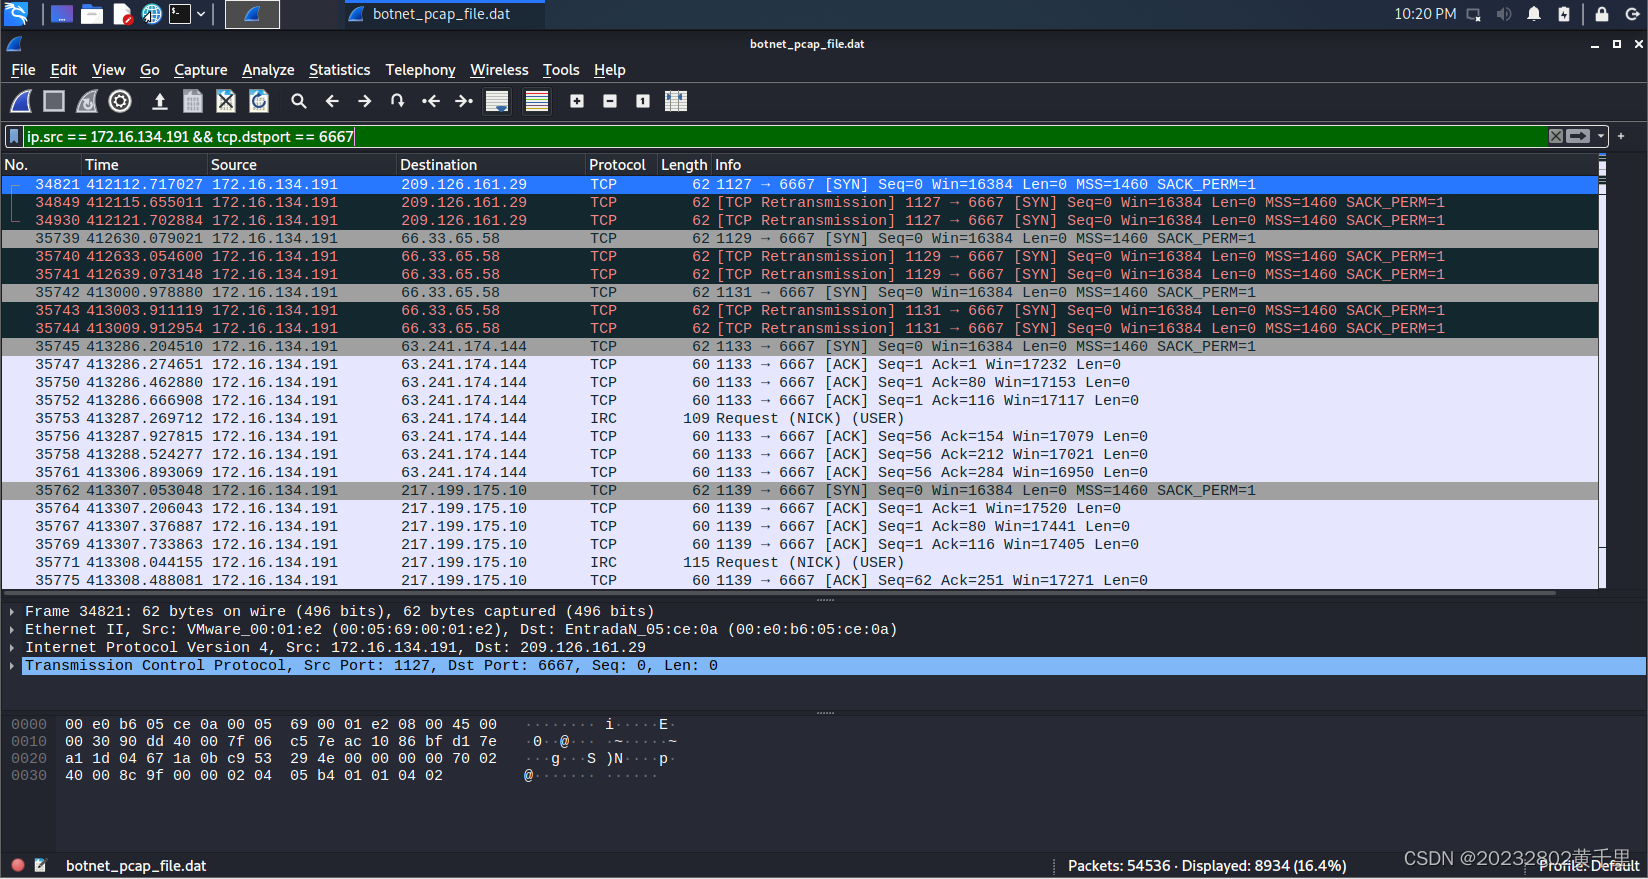Screen dimensions: 1648x879
Task: Zoom in the packet text
Action: 577,101
